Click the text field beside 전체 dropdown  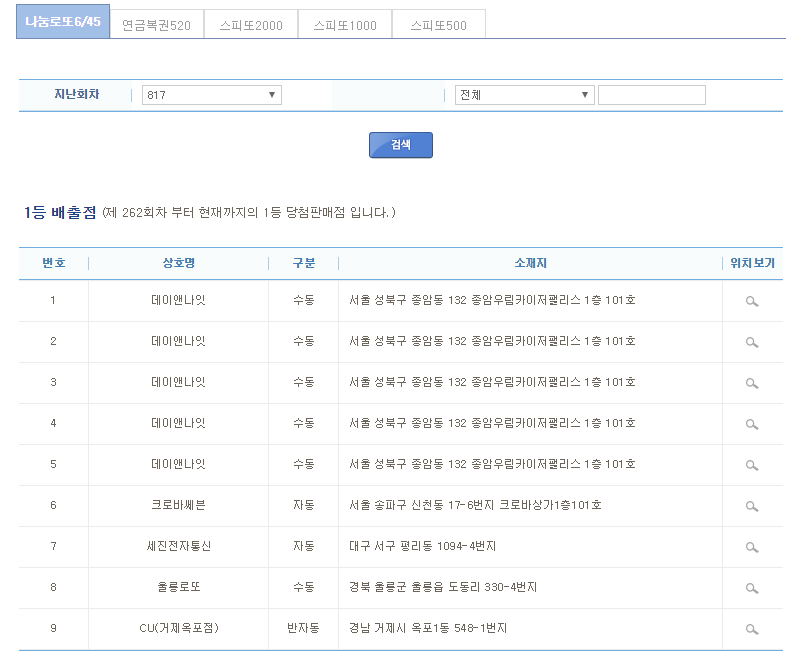[x=651, y=95]
